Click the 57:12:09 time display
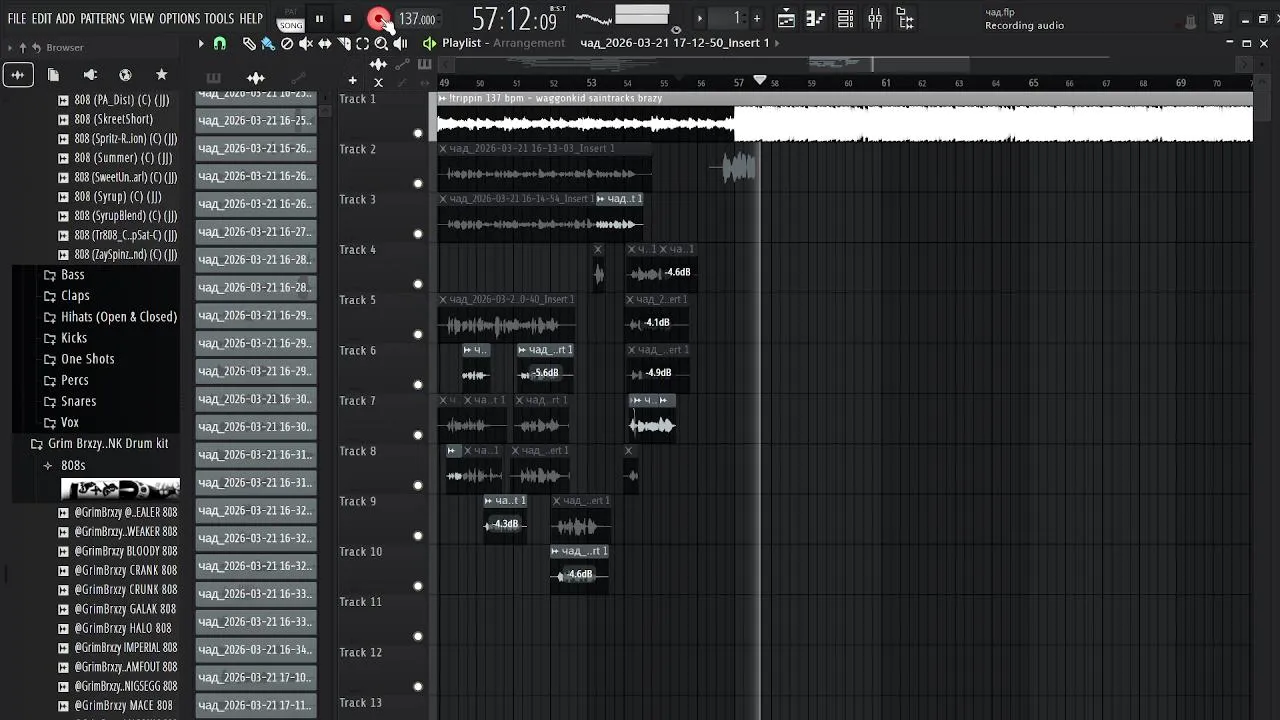The image size is (1280, 720). coord(514,19)
